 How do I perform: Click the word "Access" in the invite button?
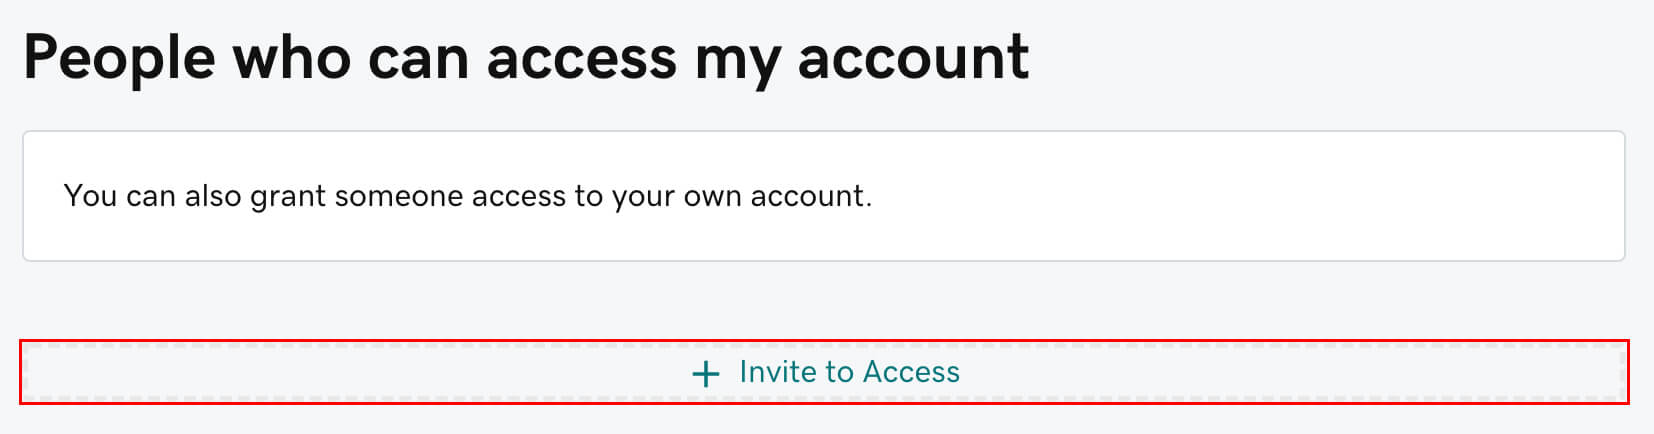(911, 372)
